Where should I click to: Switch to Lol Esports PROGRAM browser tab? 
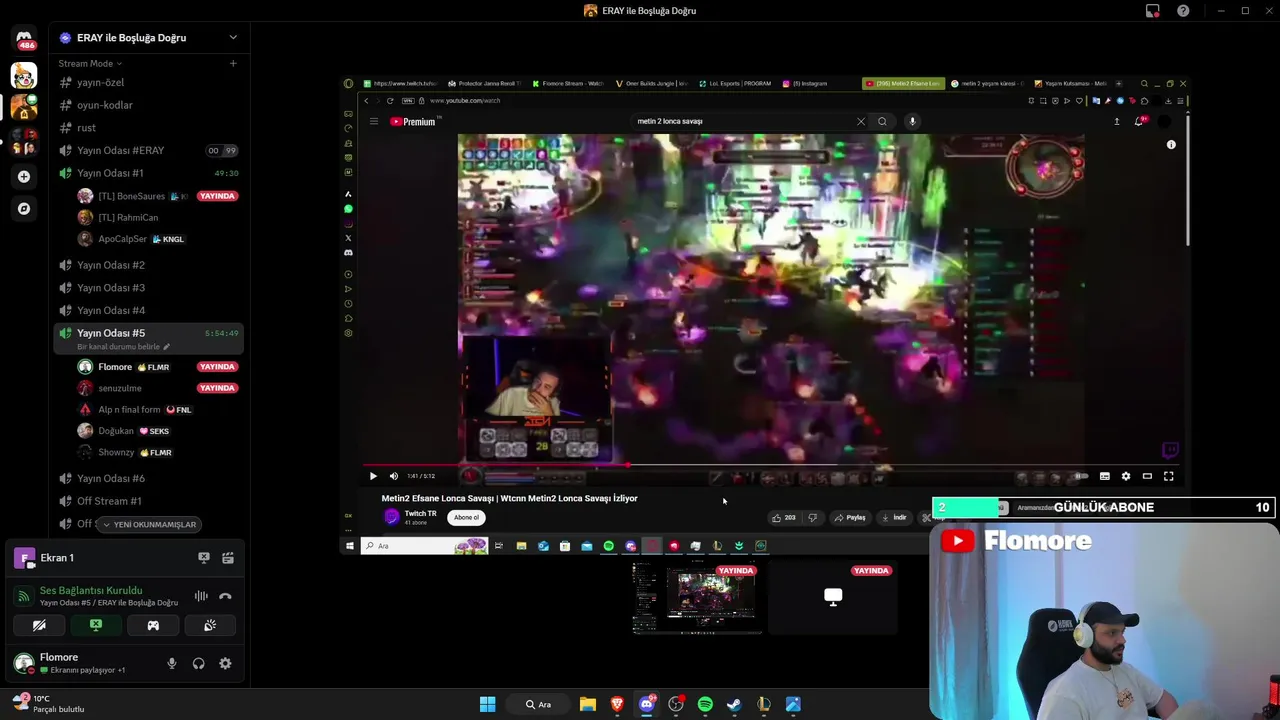738,84
